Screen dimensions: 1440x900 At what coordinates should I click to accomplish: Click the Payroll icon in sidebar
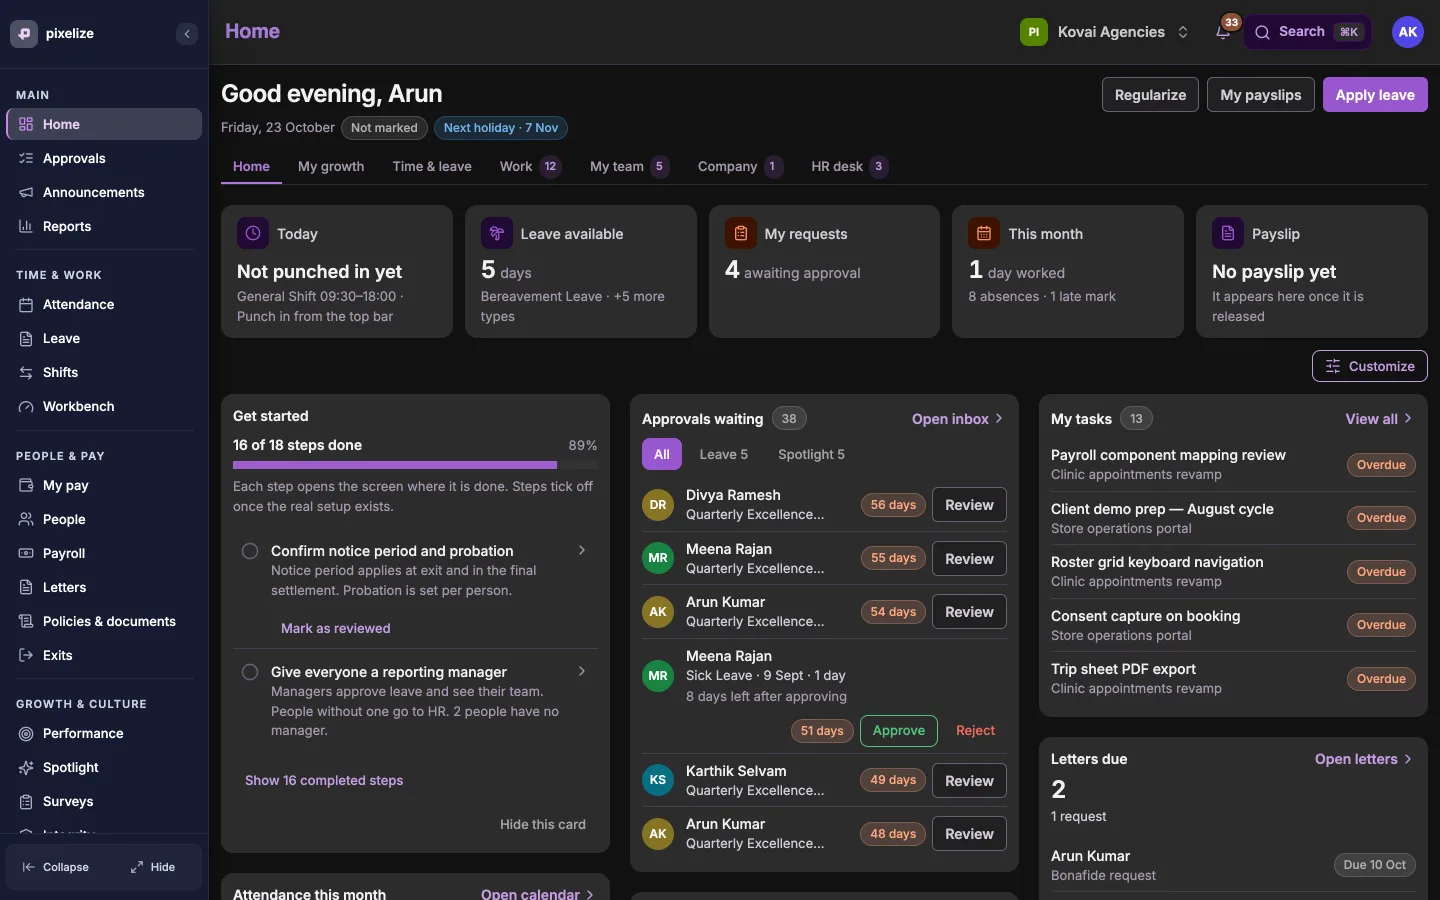(x=26, y=553)
